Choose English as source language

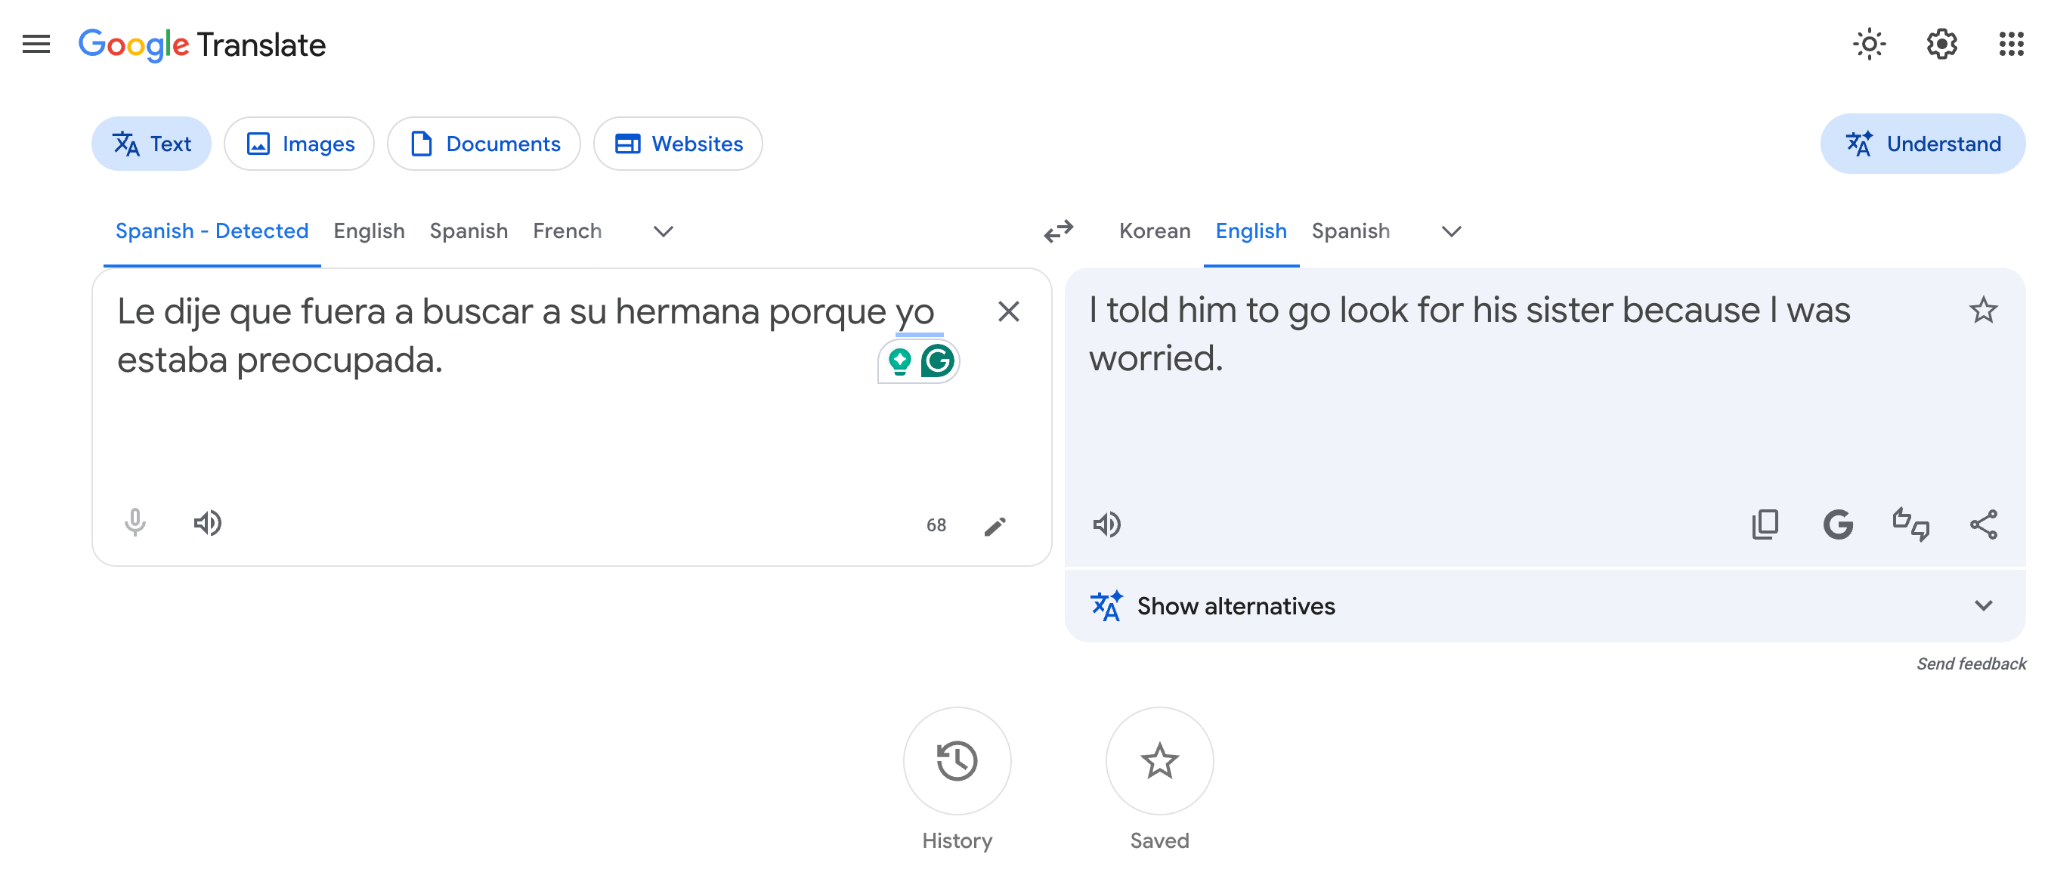(369, 231)
